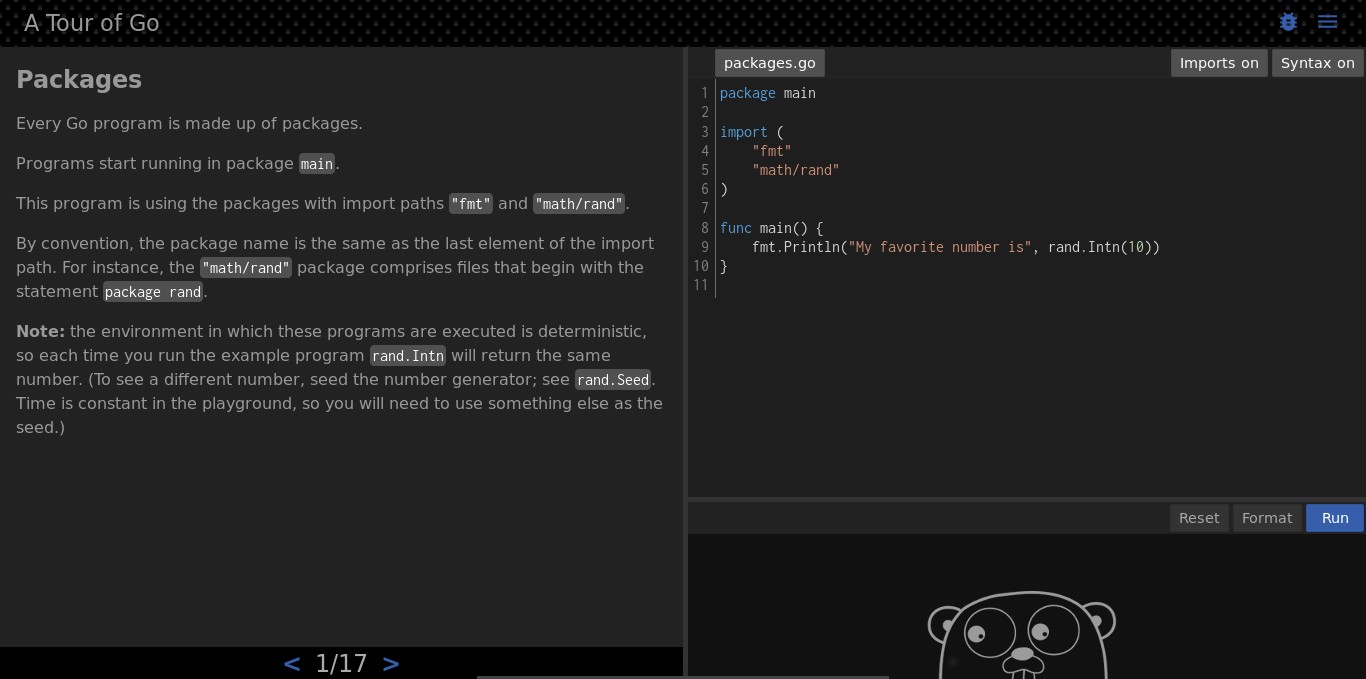This screenshot has height=679, width=1366.
Task: Click the rand.Intn inline code snippet
Action: coord(407,355)
